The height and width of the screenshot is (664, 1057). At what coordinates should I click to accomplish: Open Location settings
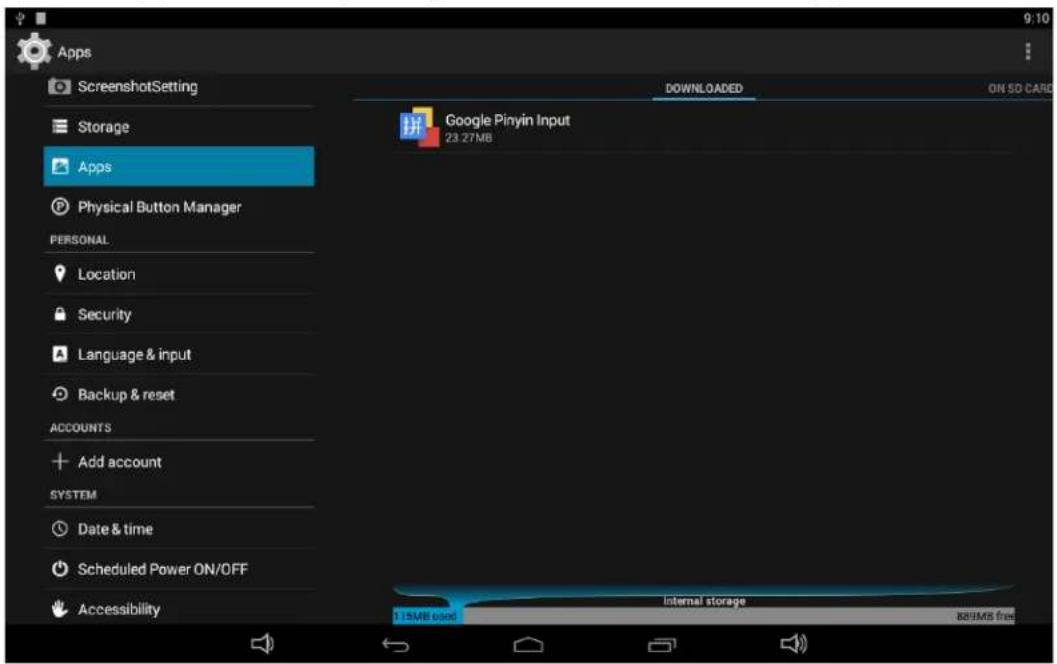click(179, 274)
